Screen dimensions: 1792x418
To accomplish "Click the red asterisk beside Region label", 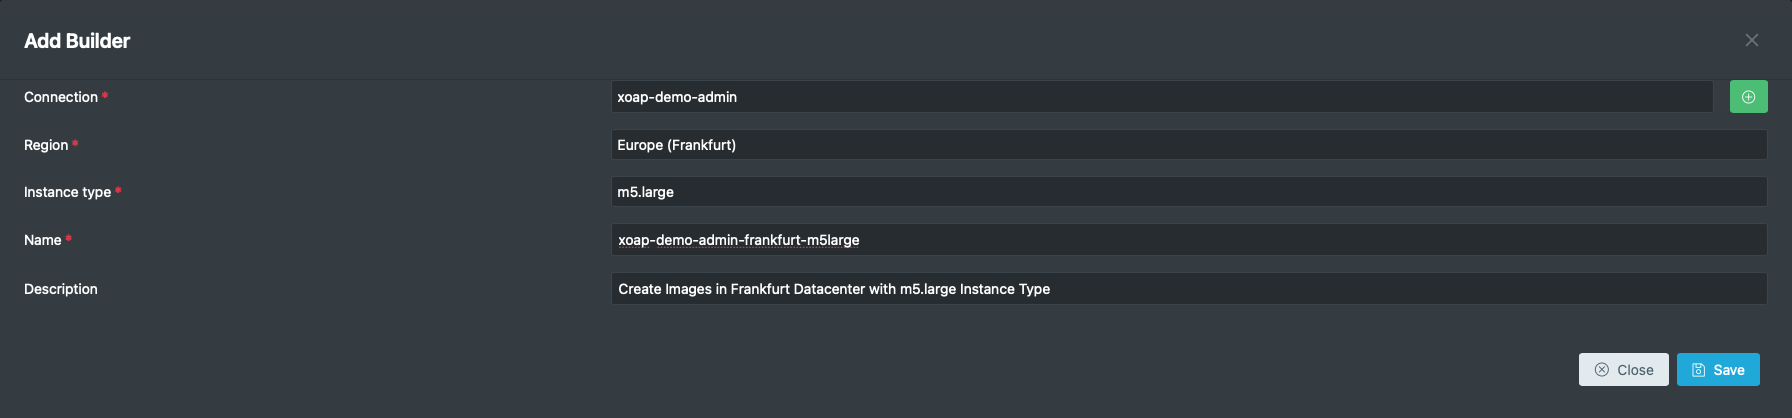I will (x=75, y=144).
